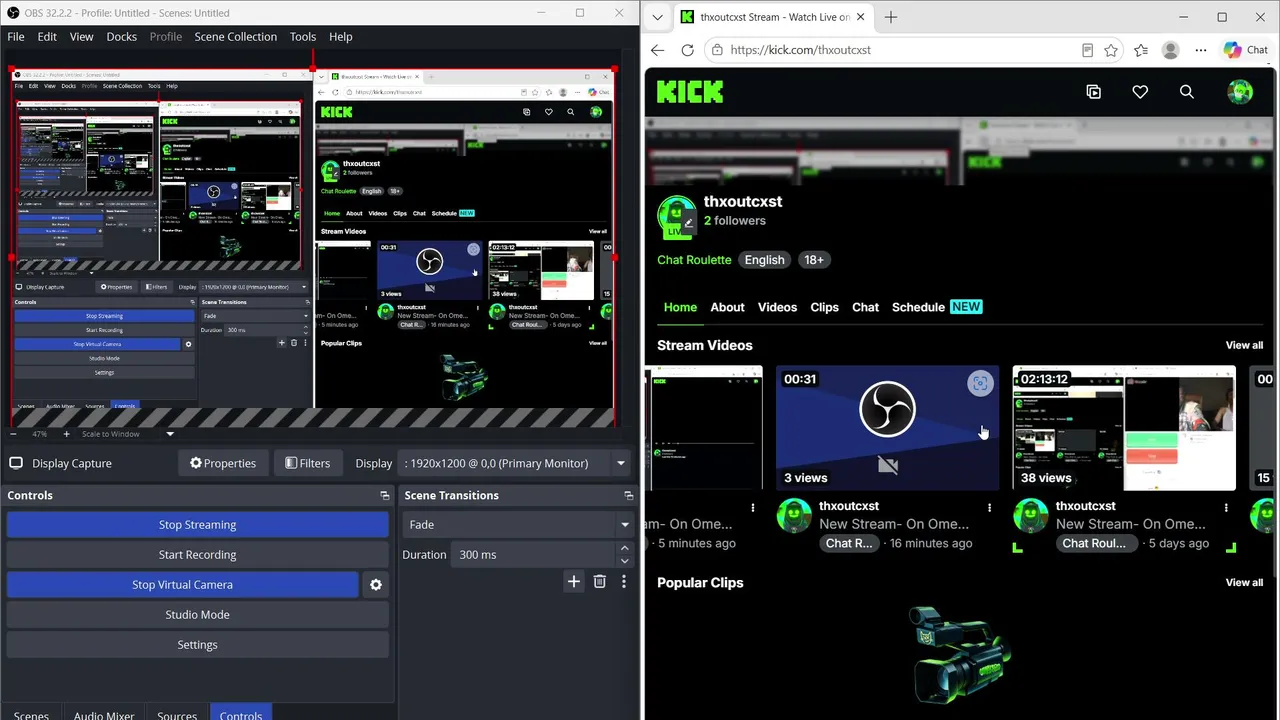Open Scene Collection menu in OBS
This screenshot has width=1280, height=720.
tap(235, 37)
